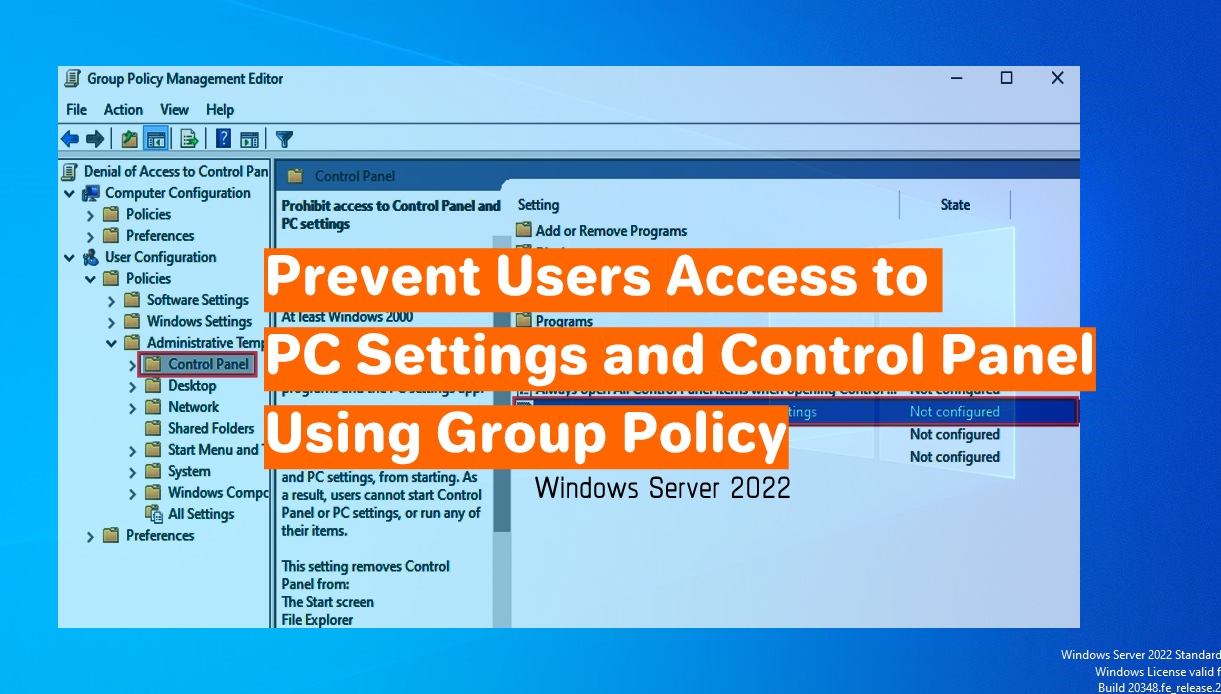Image resolution: width=1221 pixels, height=694 pixels.
Task: Toggle the Show/Hide Action Pane icon
Action: tap(250, 139)
